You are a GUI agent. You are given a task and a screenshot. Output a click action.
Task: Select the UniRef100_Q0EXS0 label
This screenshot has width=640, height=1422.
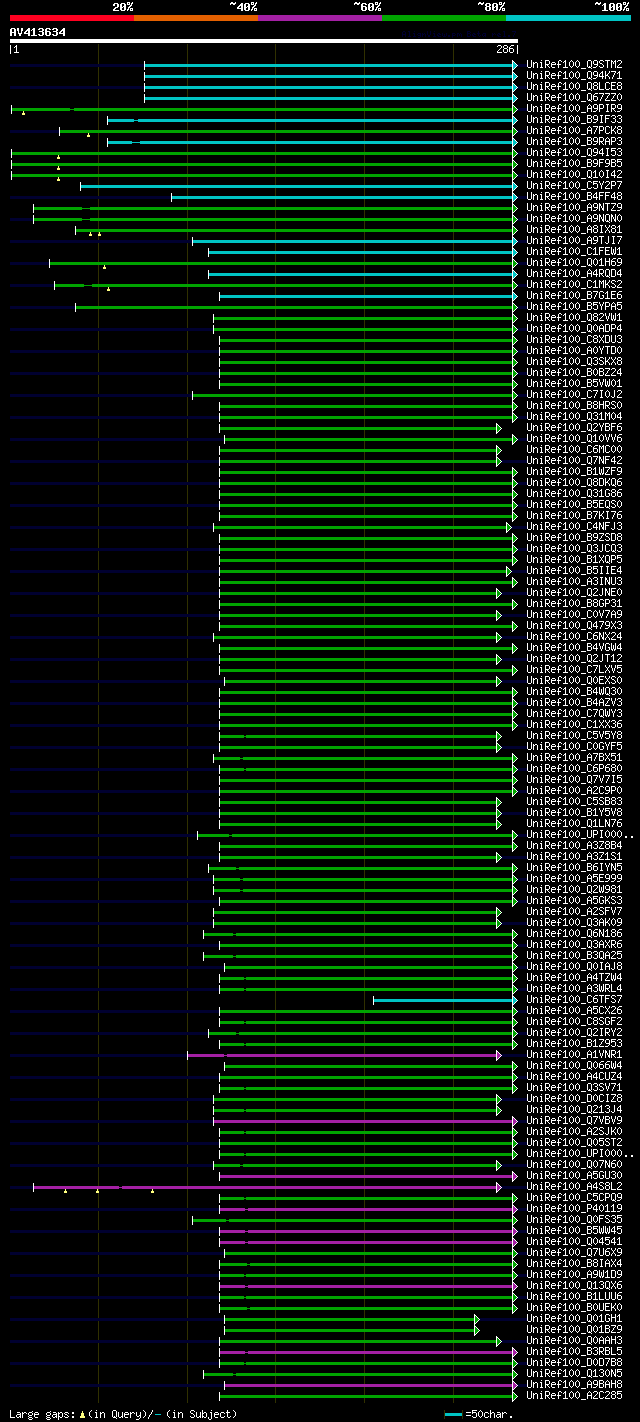tap(574, 681)
